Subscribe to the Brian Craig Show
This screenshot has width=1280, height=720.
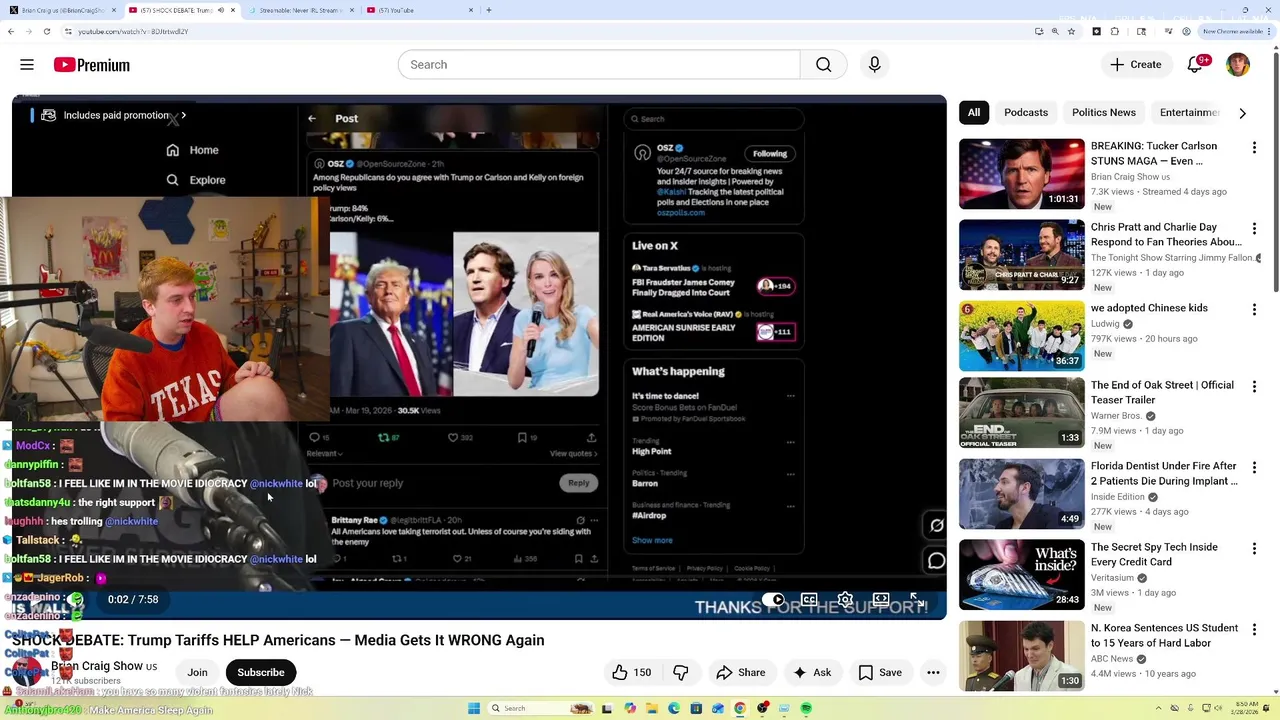tap(261, 673)
